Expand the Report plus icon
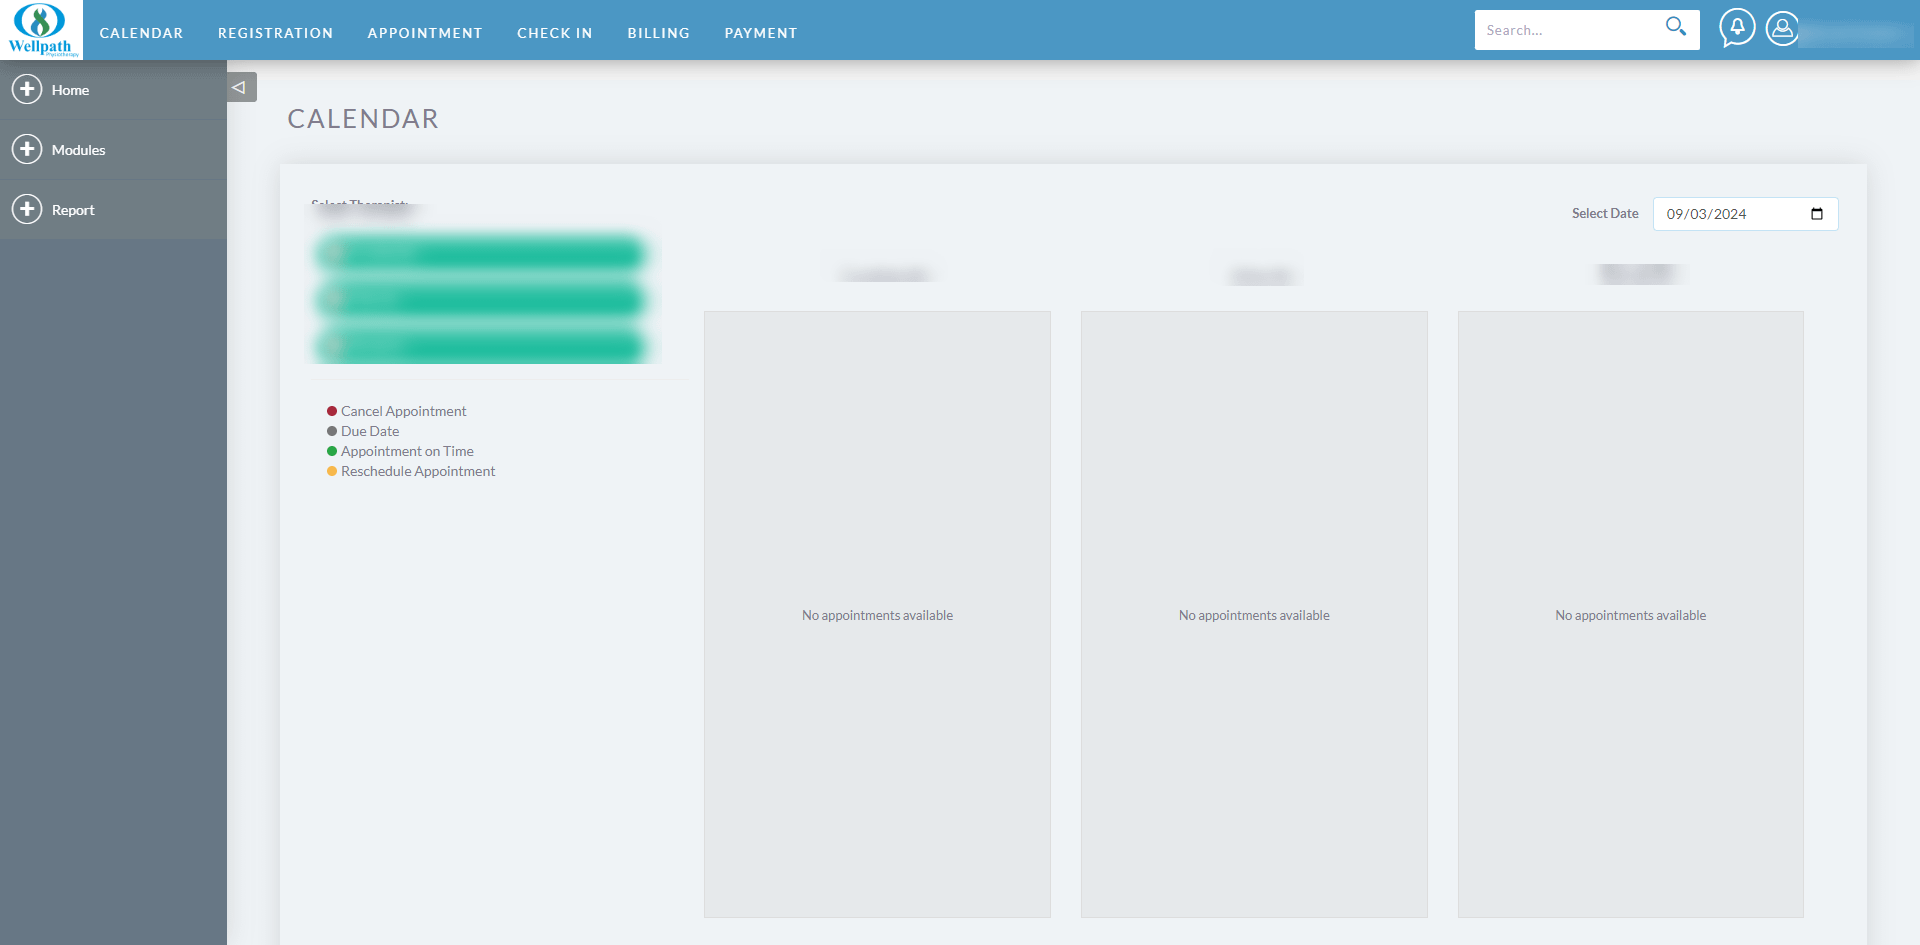This screenshot has height=945, width=1920. coord(27,209)
